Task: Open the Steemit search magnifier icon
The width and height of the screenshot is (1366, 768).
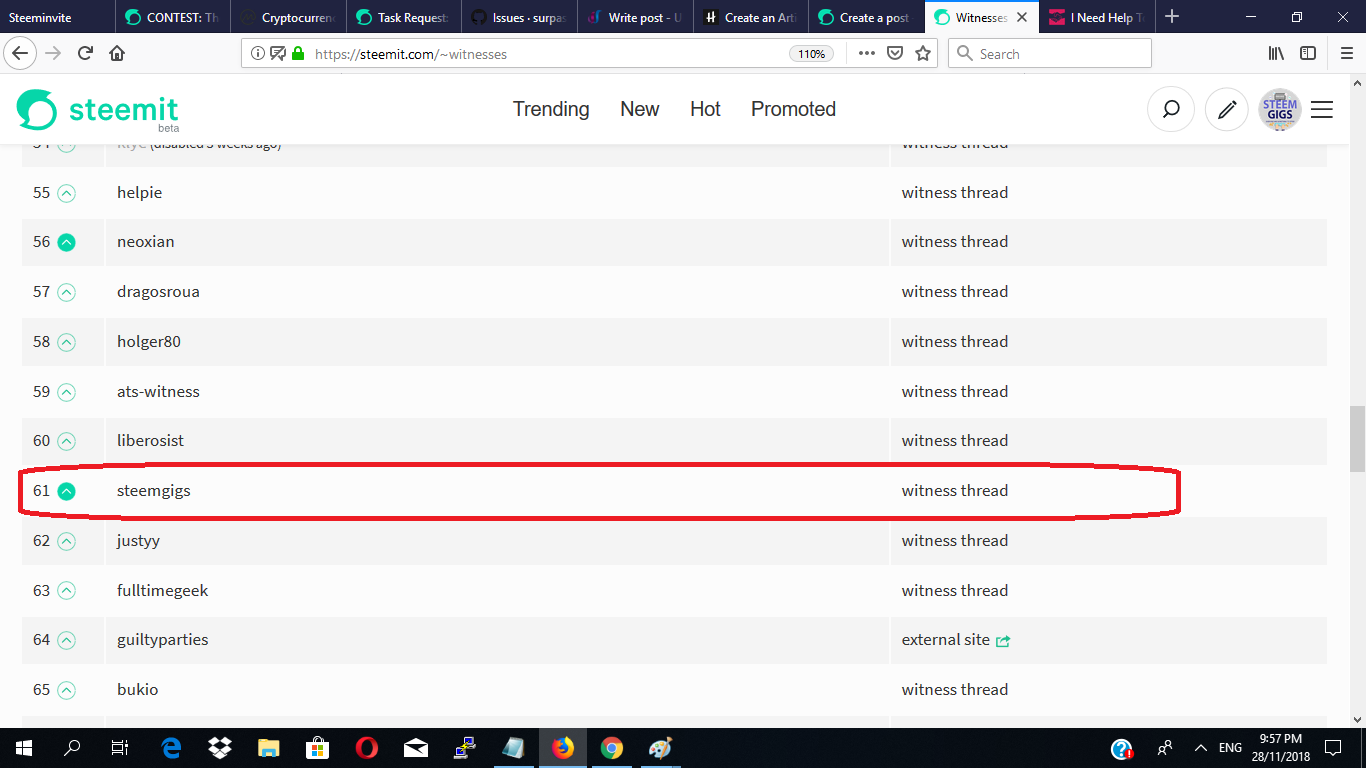Action: [1171, 110]
